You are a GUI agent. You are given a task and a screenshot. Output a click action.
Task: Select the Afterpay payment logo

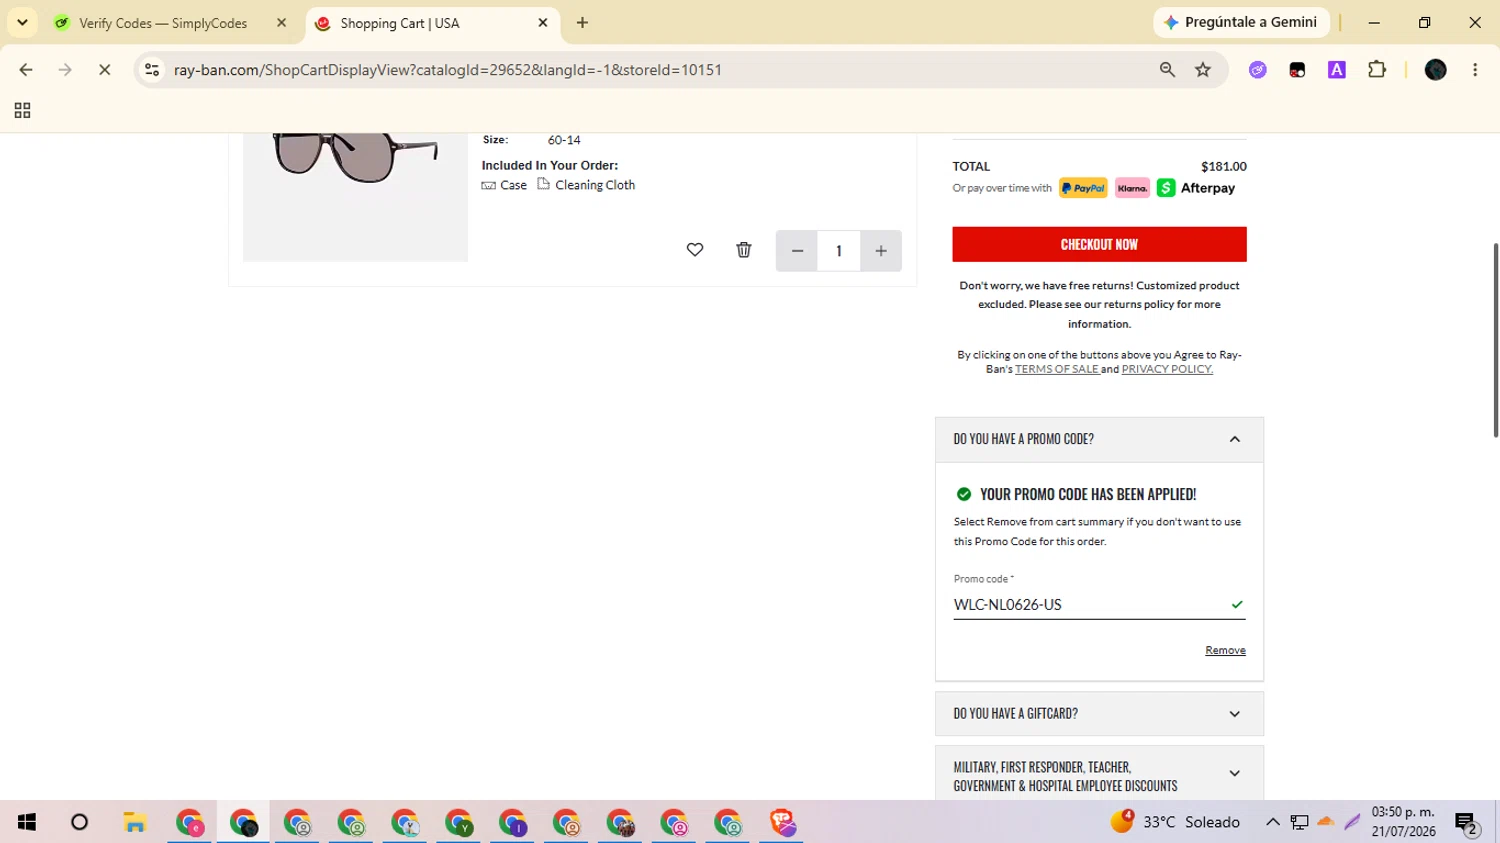[x=1196, y=188]
